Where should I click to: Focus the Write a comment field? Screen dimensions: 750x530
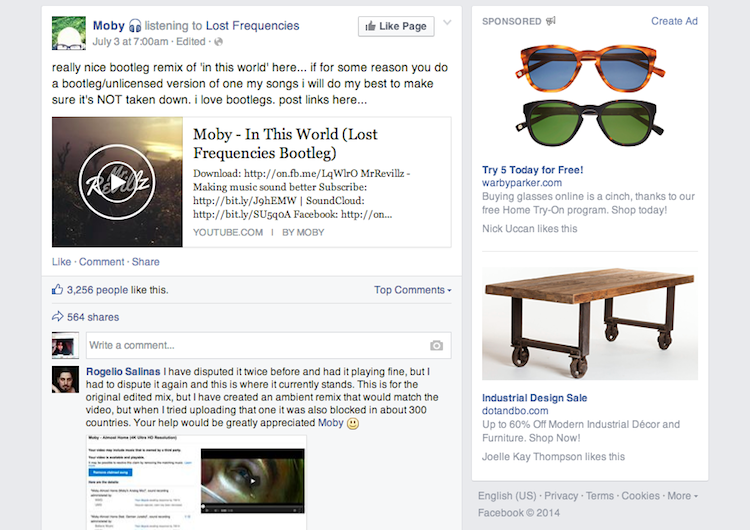click(x=268, y=345)
